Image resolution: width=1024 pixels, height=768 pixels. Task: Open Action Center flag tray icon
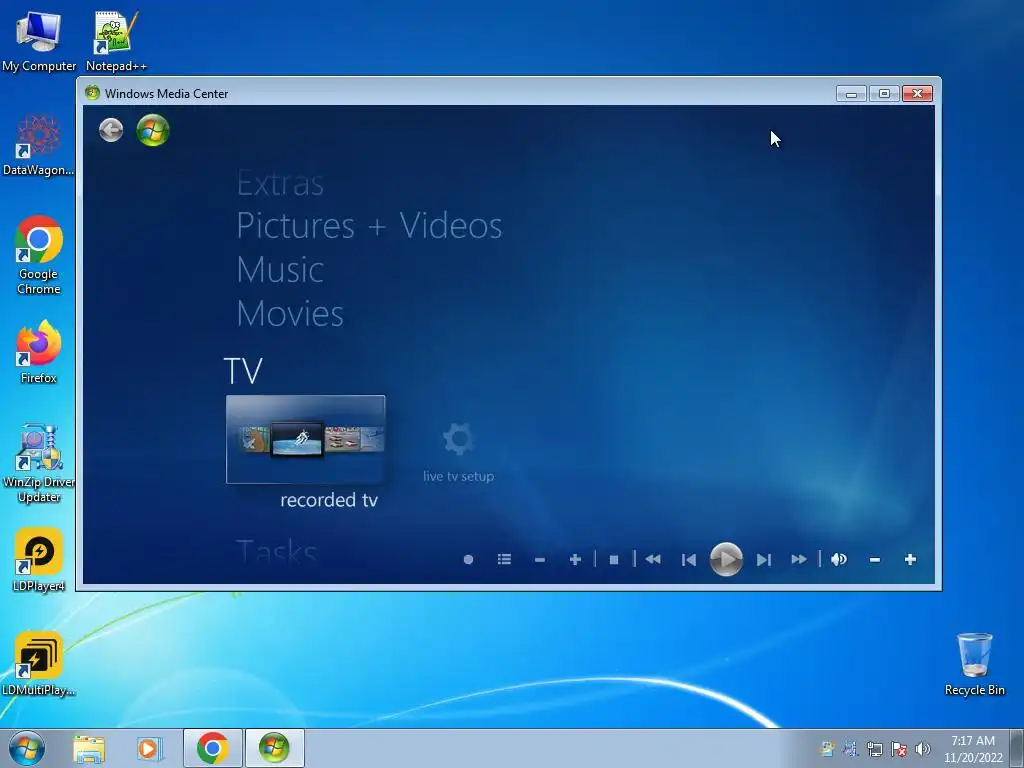click(x=899, y=749)
